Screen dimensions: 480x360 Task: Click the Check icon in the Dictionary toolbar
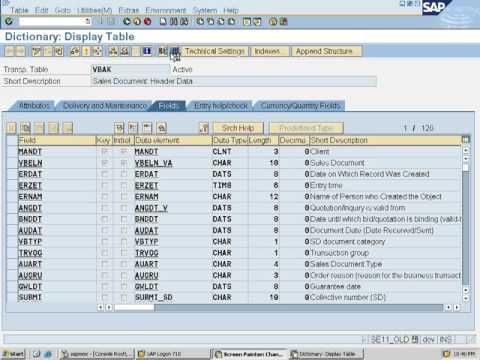coord(75,51)
